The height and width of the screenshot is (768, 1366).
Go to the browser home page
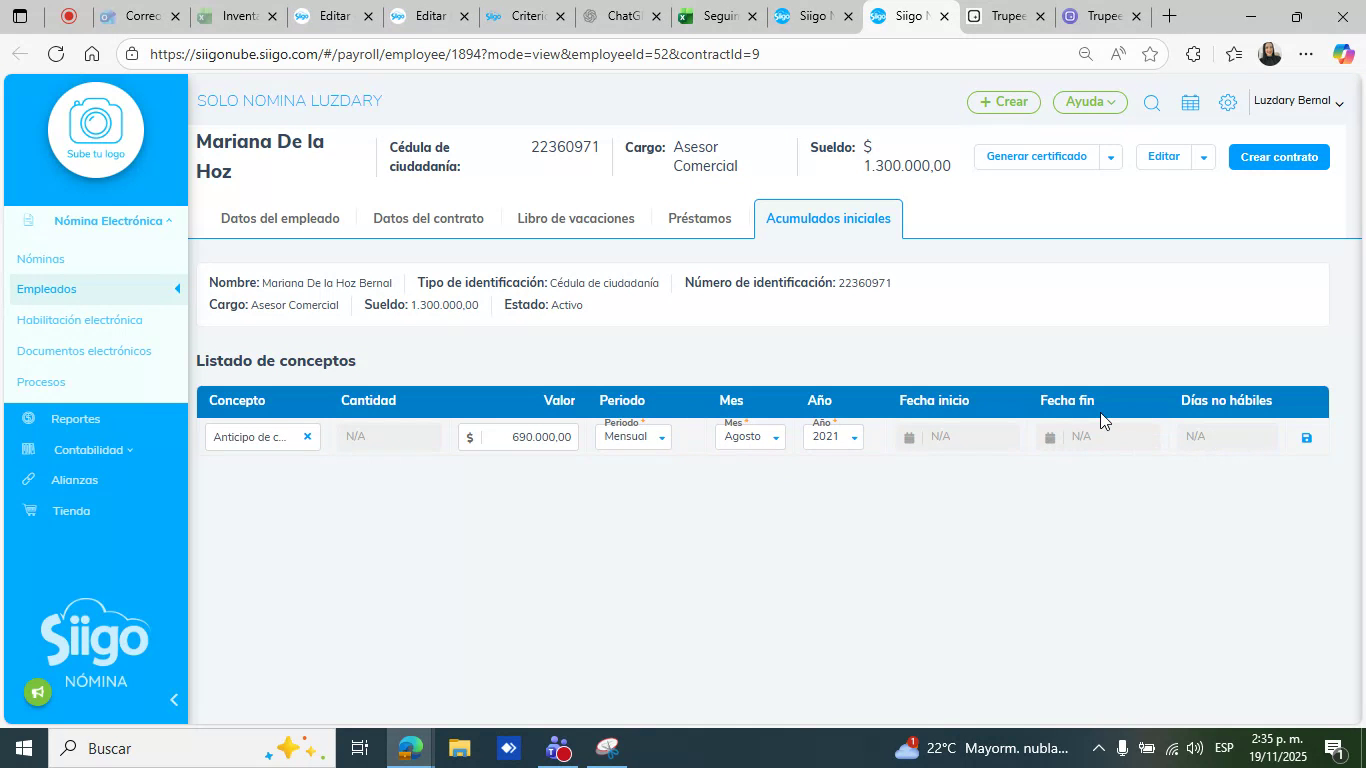(x=92, y=54)
